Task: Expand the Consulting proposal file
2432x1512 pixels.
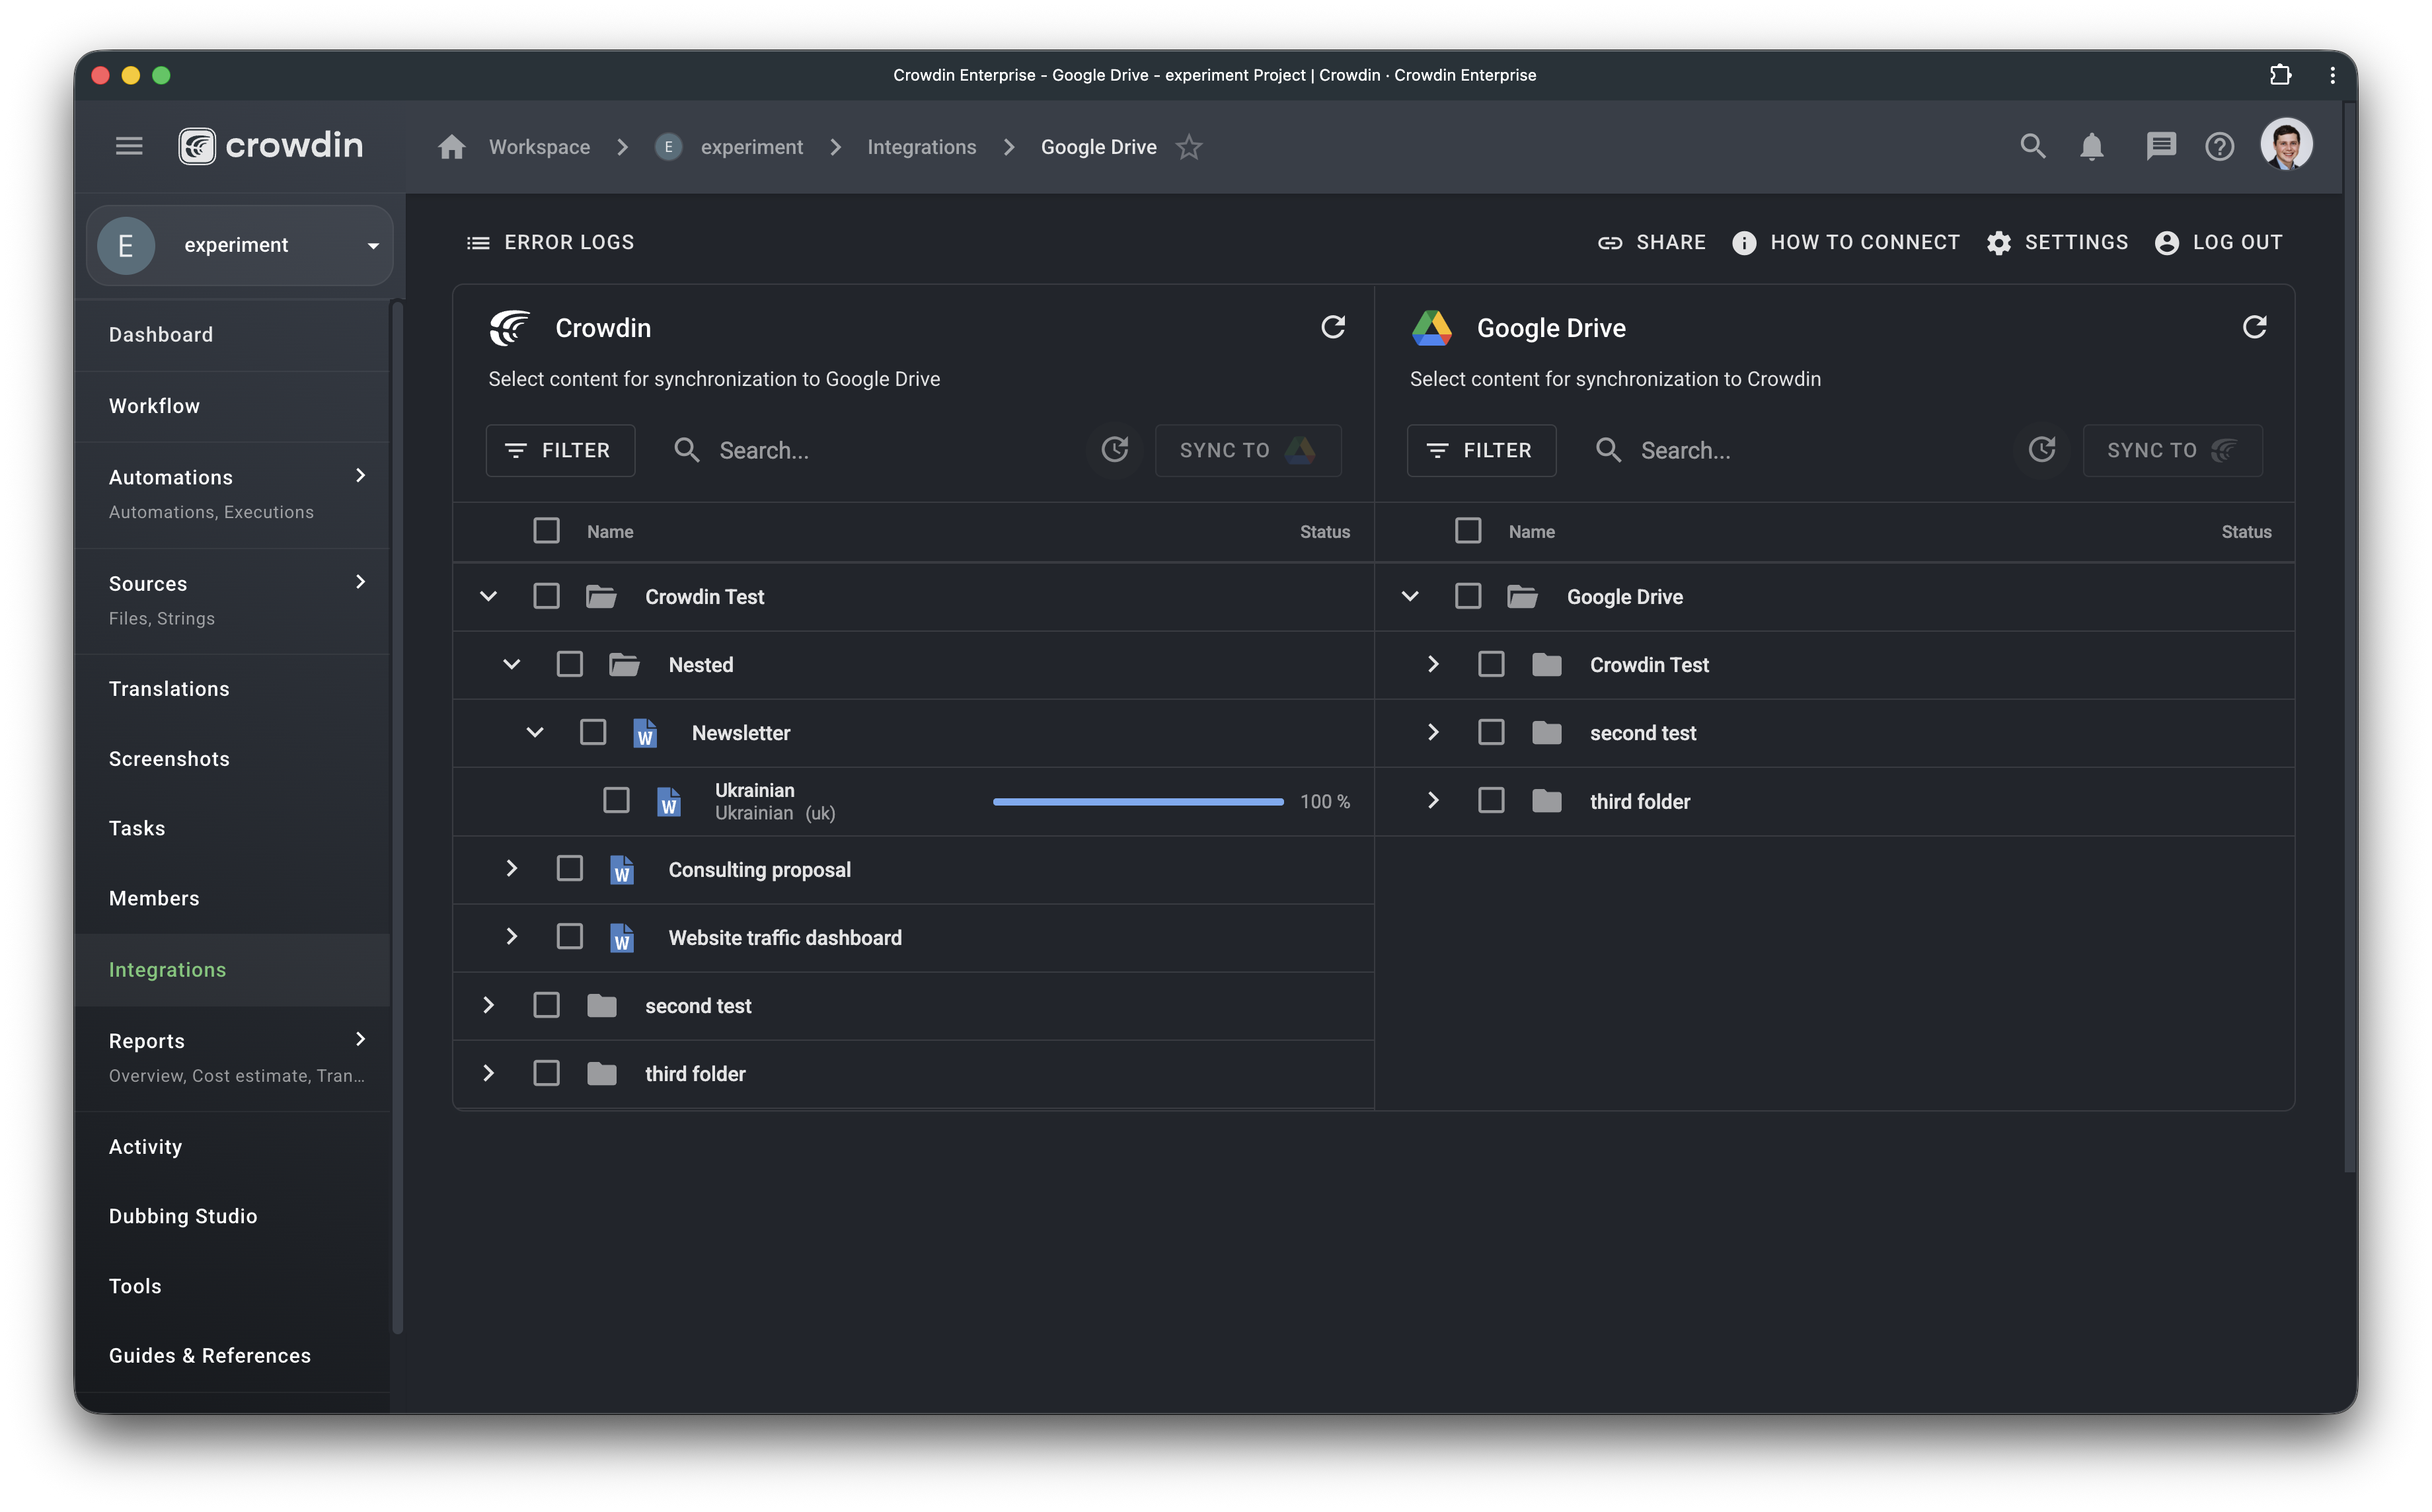Action: point(511,868)
